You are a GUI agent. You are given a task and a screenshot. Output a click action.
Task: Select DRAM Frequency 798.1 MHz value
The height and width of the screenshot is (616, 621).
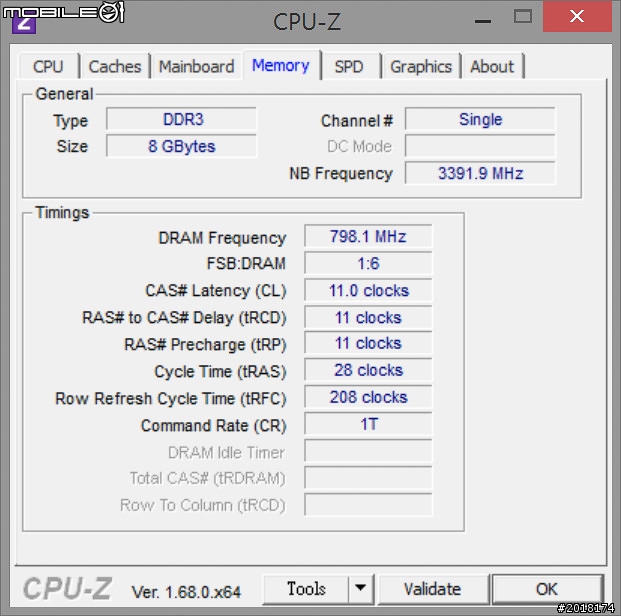pyautogui.click(x=368, y=236)
